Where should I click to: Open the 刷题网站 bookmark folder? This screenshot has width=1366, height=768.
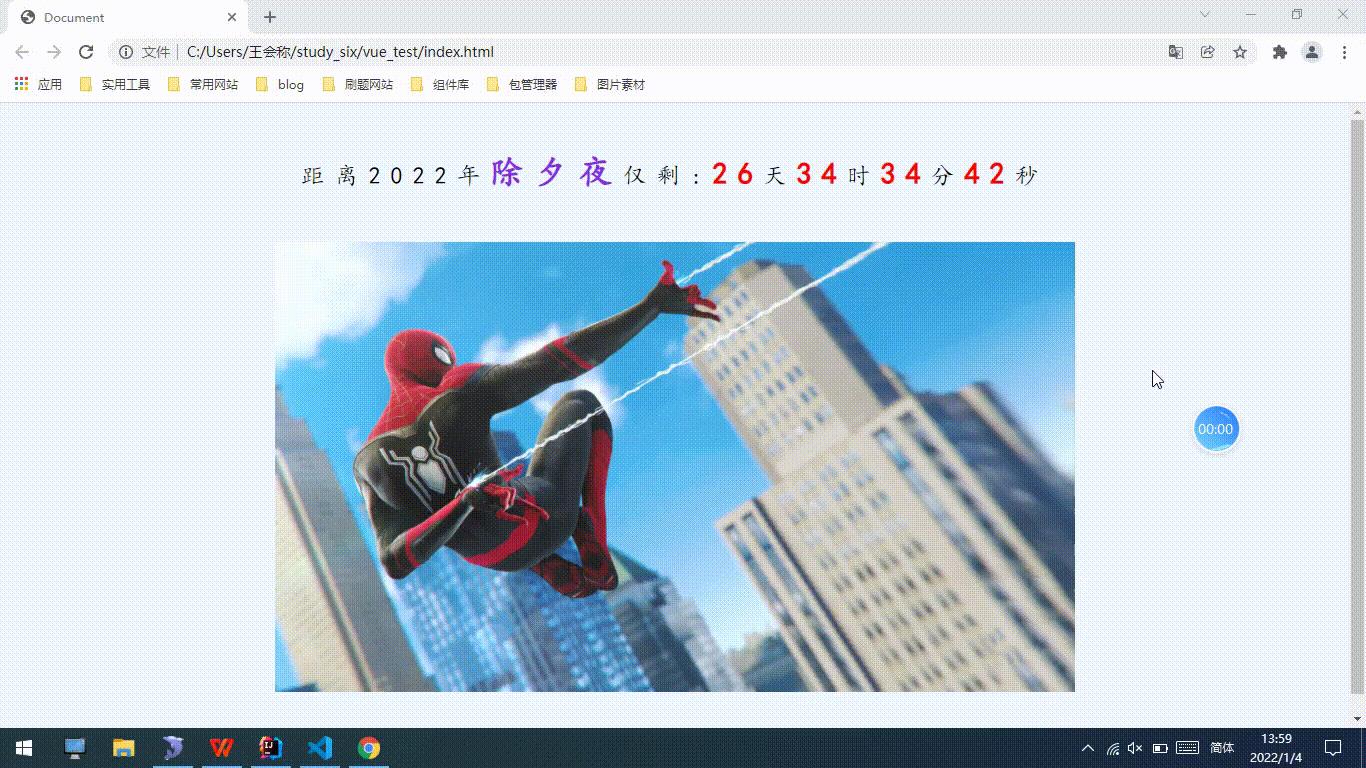point(357,85)
